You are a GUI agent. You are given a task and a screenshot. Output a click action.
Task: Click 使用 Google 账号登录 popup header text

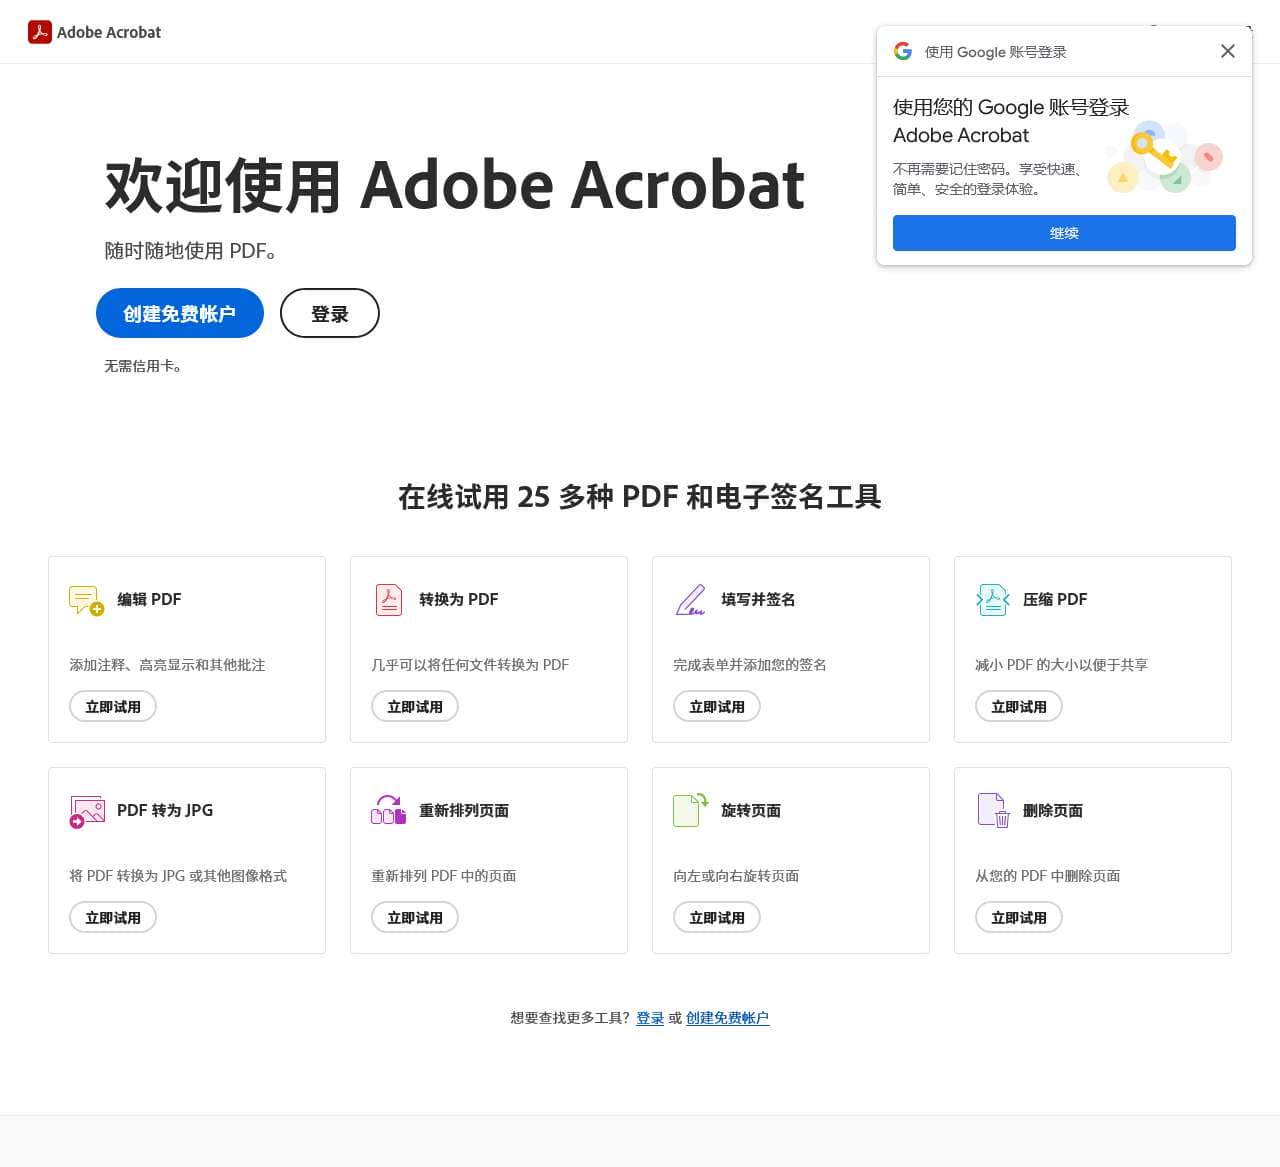(996, 52)
